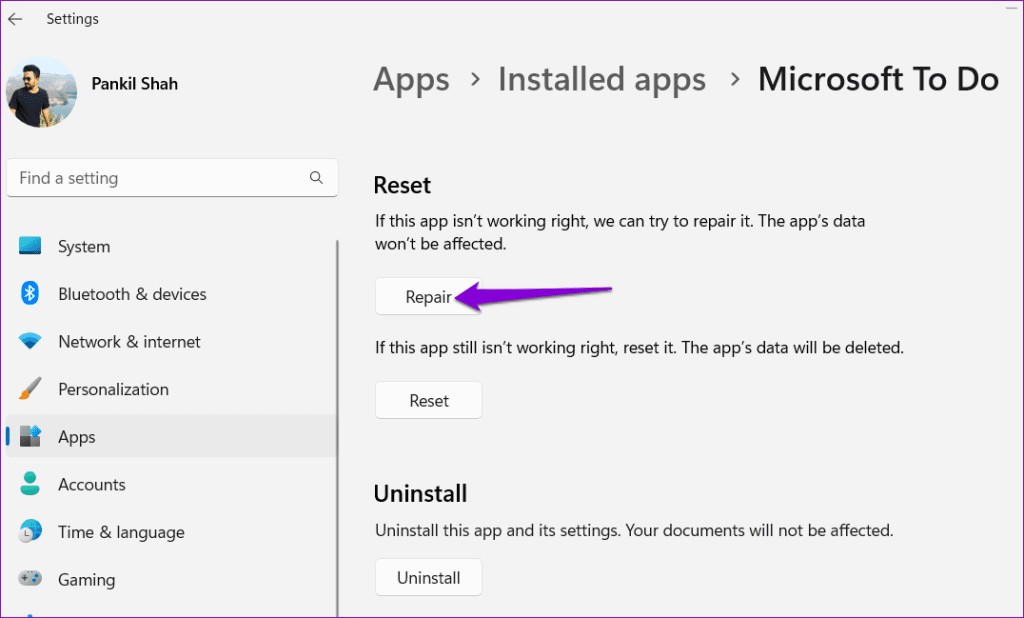
Task: Go to Installed apps breadcrumb
Action: point(602,80)
